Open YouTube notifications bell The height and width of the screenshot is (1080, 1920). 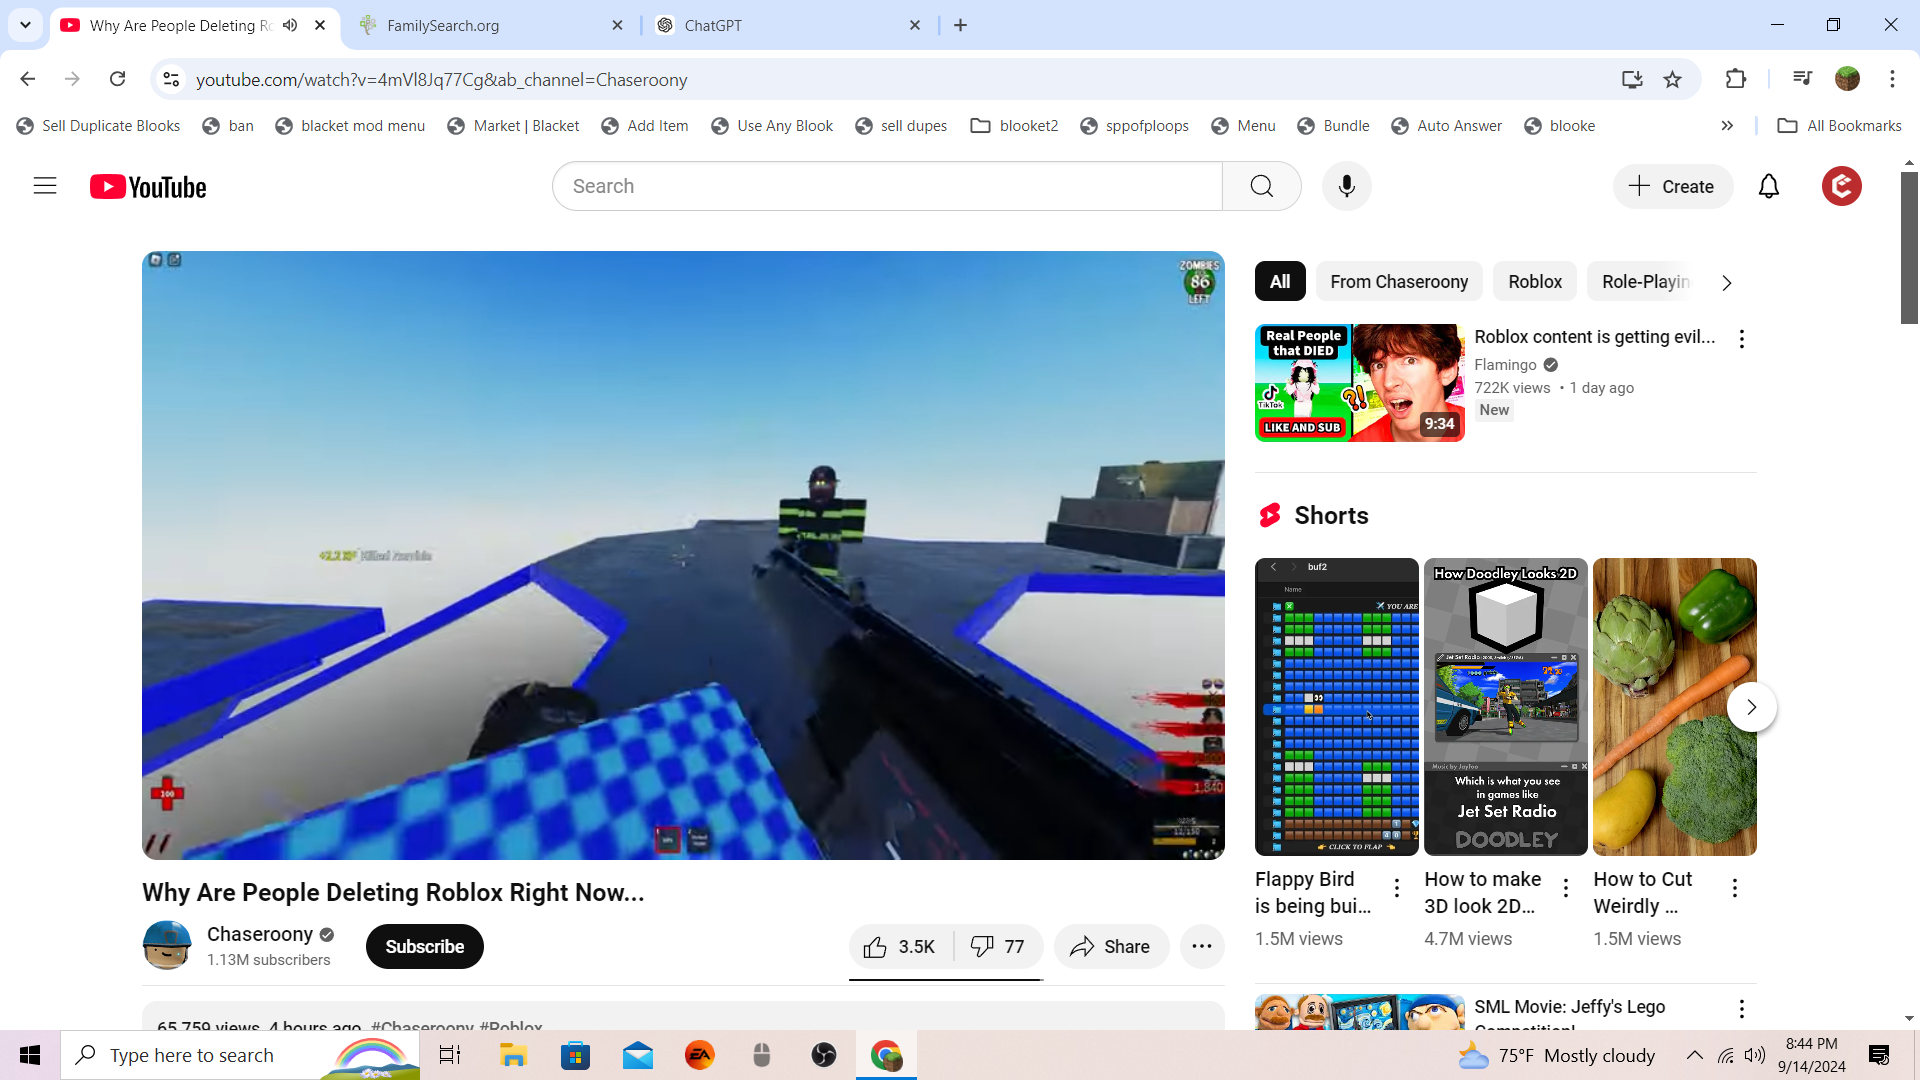1768,187
